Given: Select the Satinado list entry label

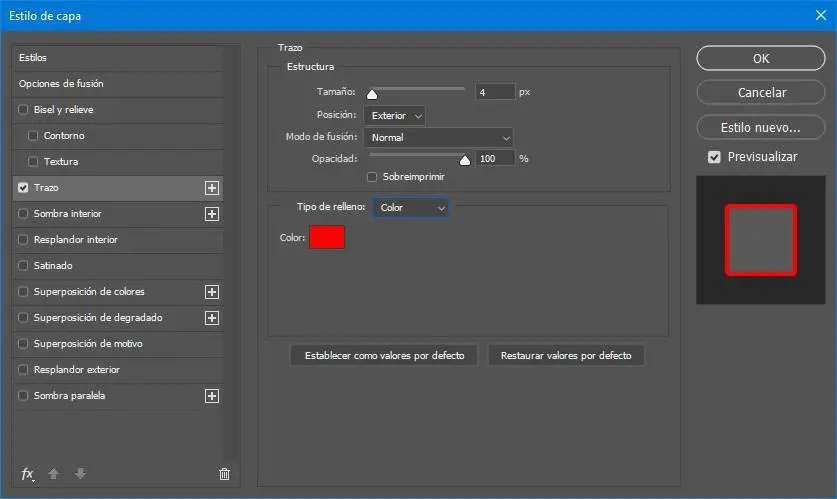Looking at the screenshot, I should 53,265.
